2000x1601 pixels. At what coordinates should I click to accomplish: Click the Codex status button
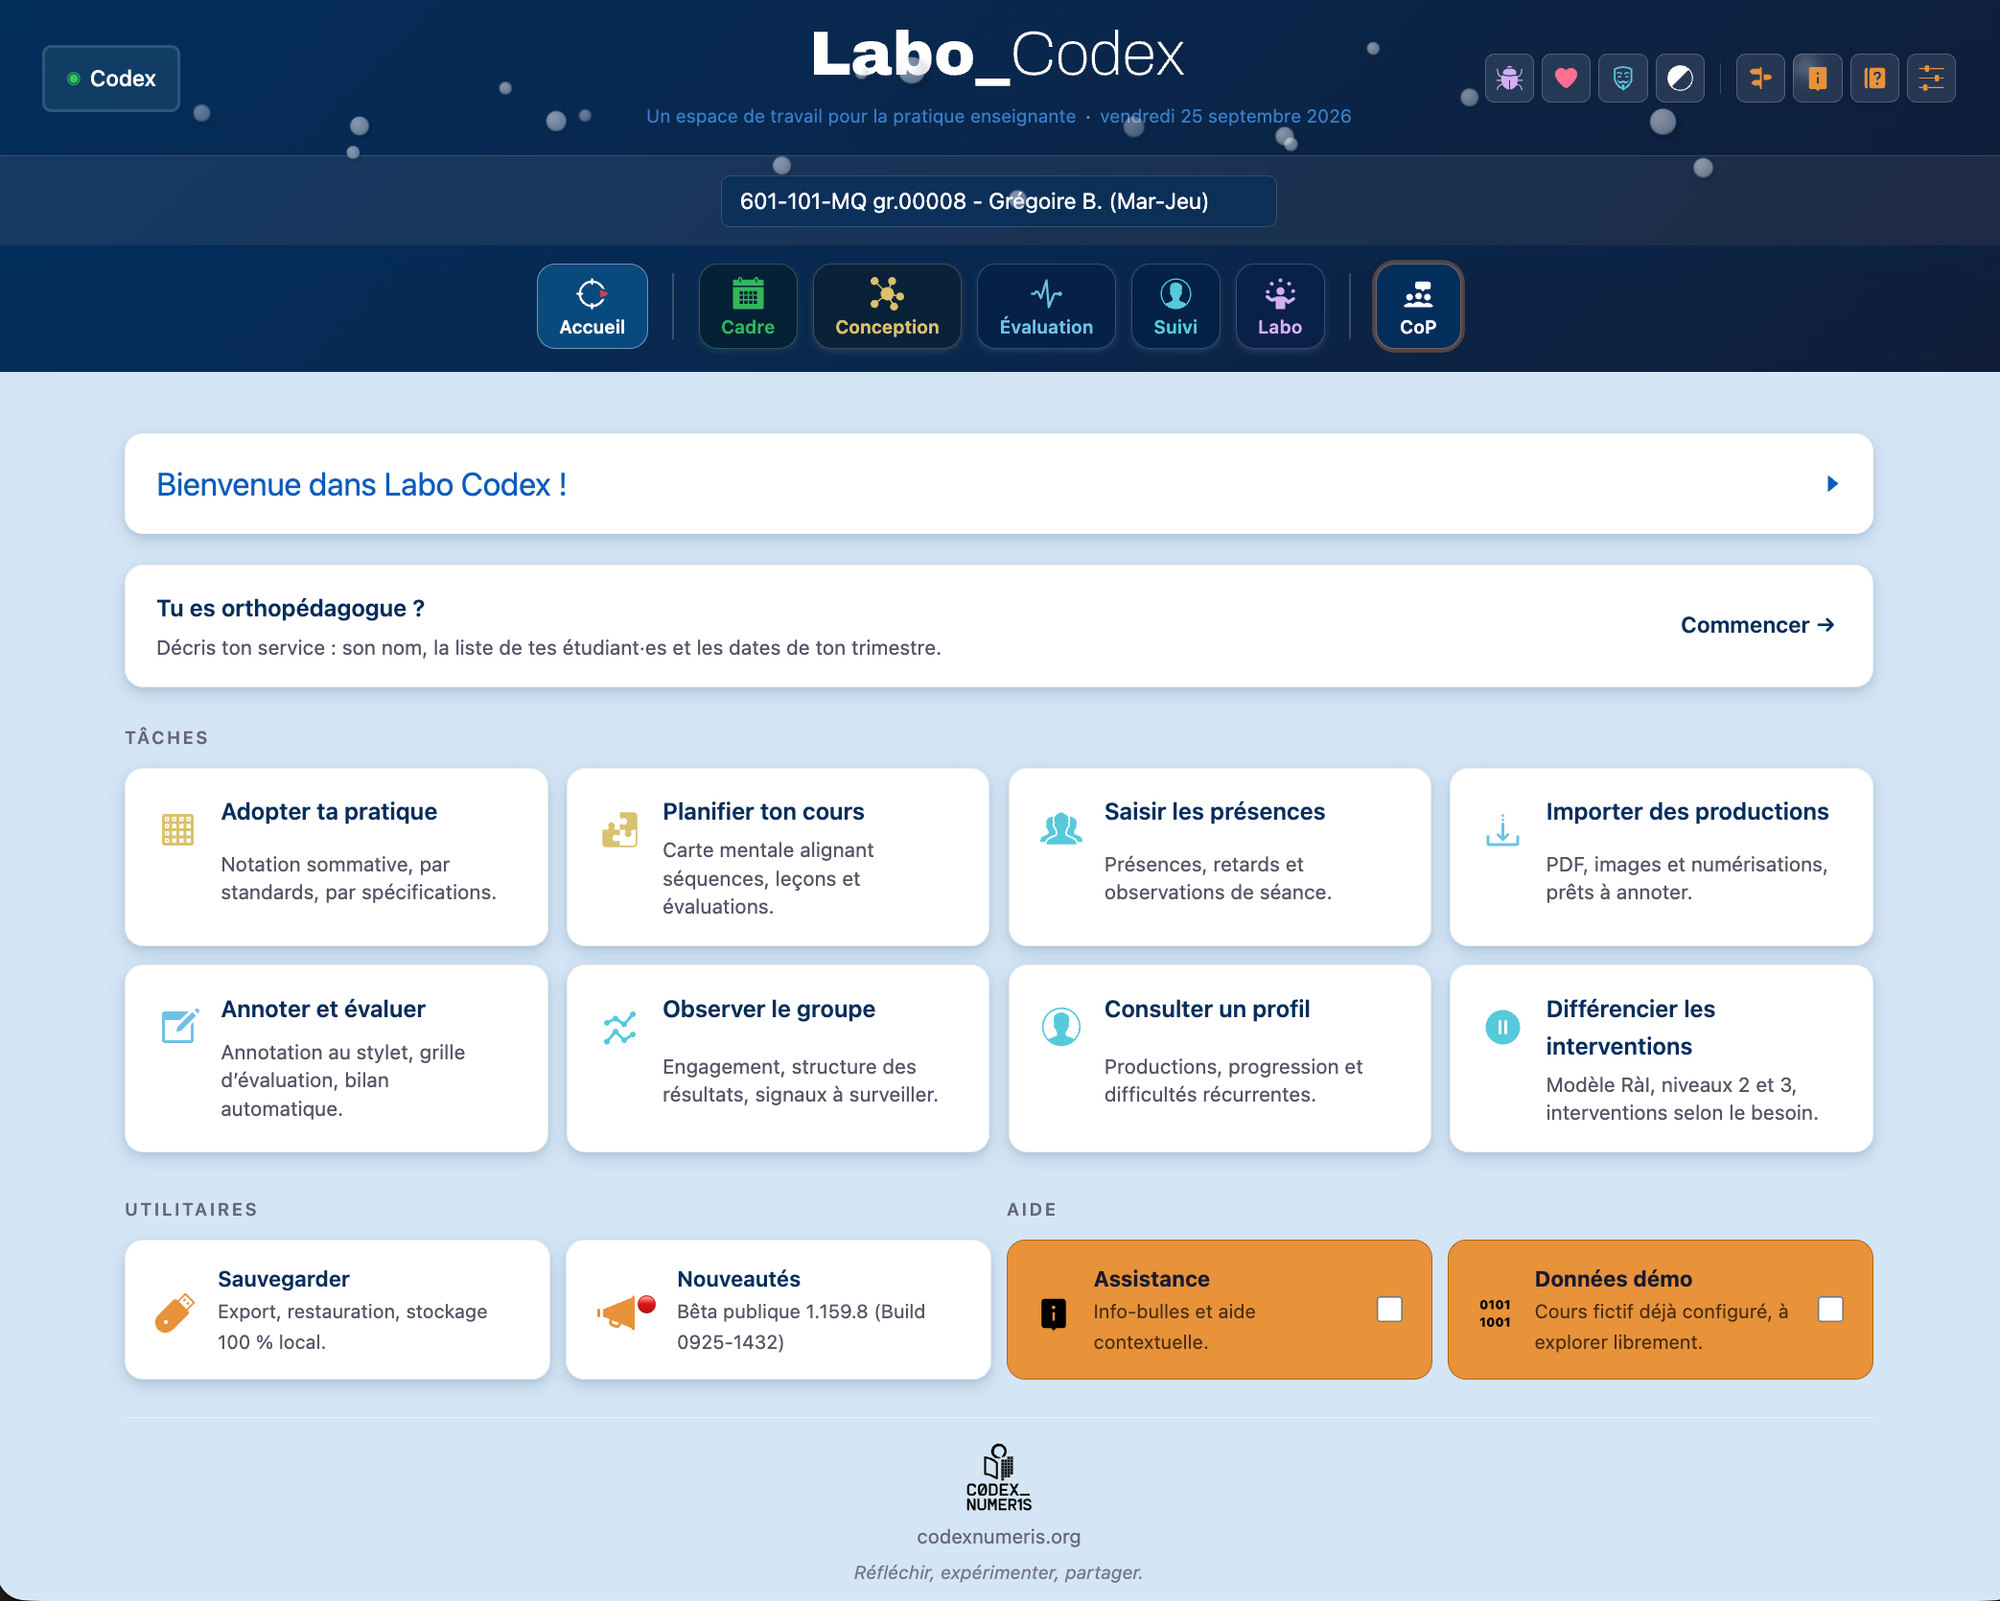coord(111,78)
